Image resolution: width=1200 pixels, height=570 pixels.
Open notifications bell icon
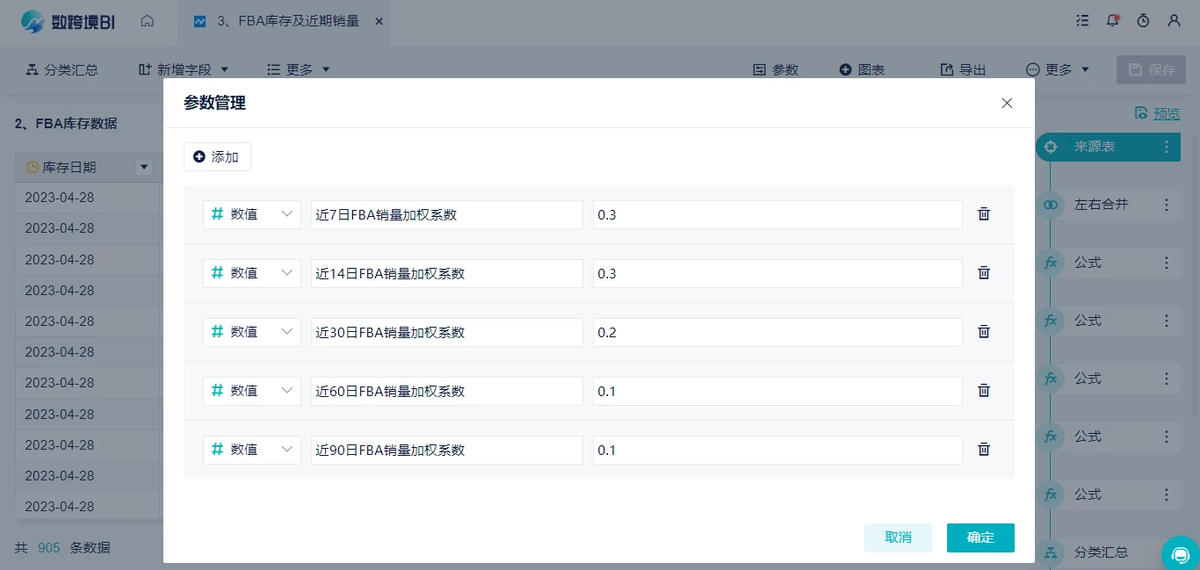[1113, 20]
